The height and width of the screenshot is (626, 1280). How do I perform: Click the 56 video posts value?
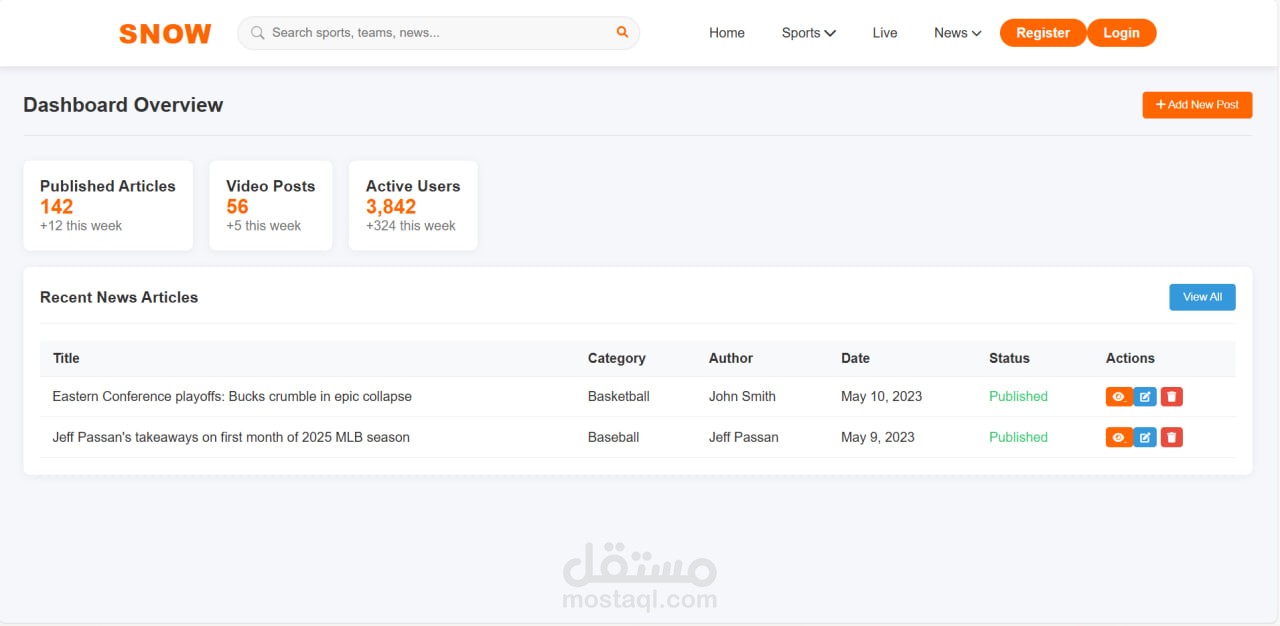click(237, 207)
